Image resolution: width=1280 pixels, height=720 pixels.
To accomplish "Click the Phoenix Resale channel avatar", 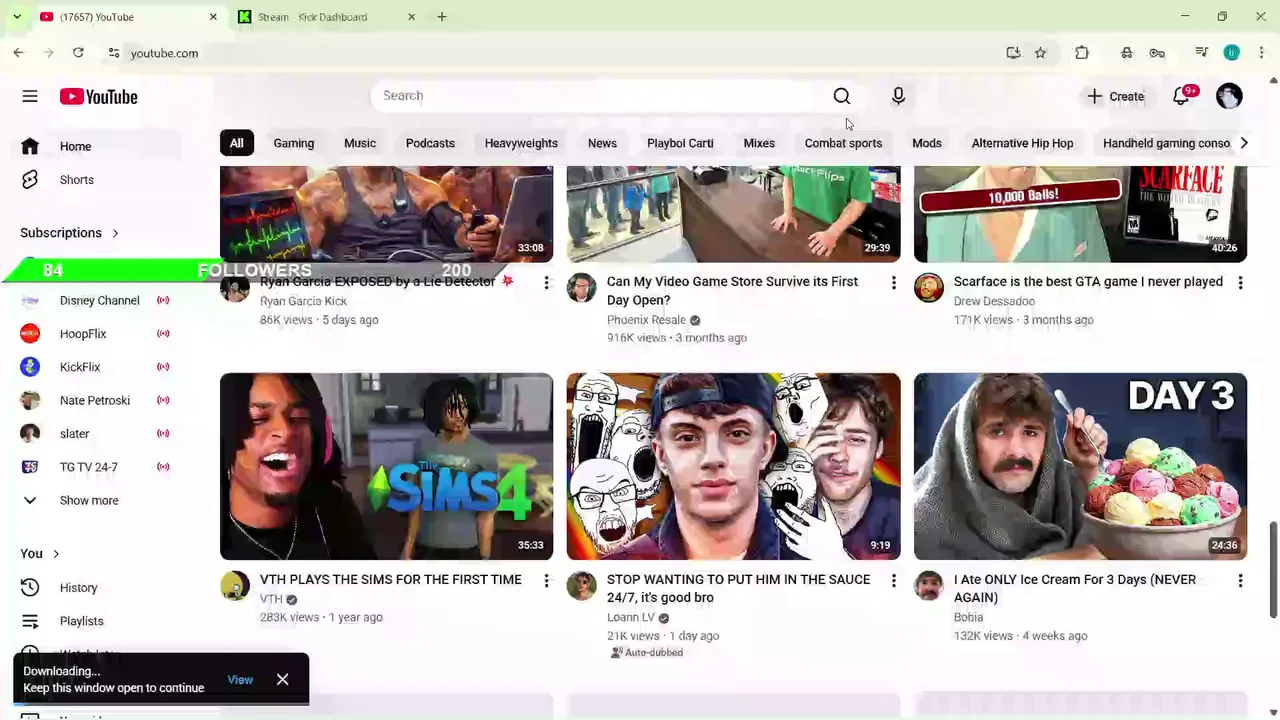I will [x=581, y=288].
